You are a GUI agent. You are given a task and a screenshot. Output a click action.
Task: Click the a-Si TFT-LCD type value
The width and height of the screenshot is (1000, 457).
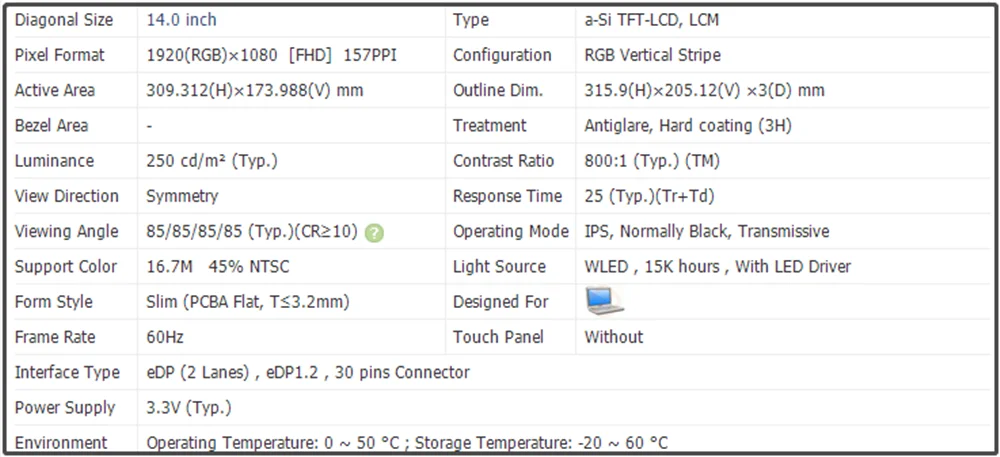point(651,20)
